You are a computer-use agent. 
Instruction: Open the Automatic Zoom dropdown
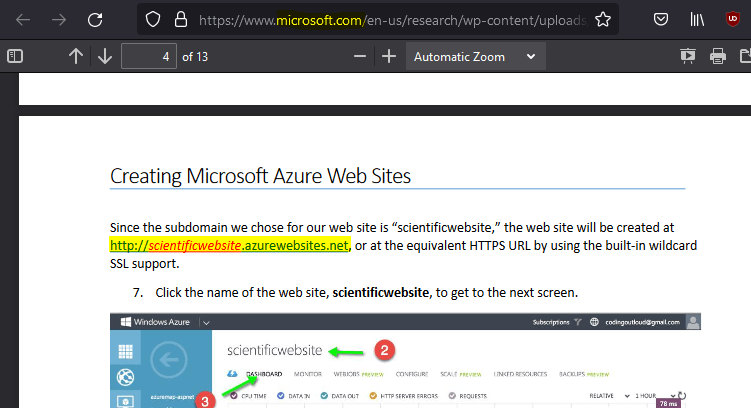click(475, 57)
